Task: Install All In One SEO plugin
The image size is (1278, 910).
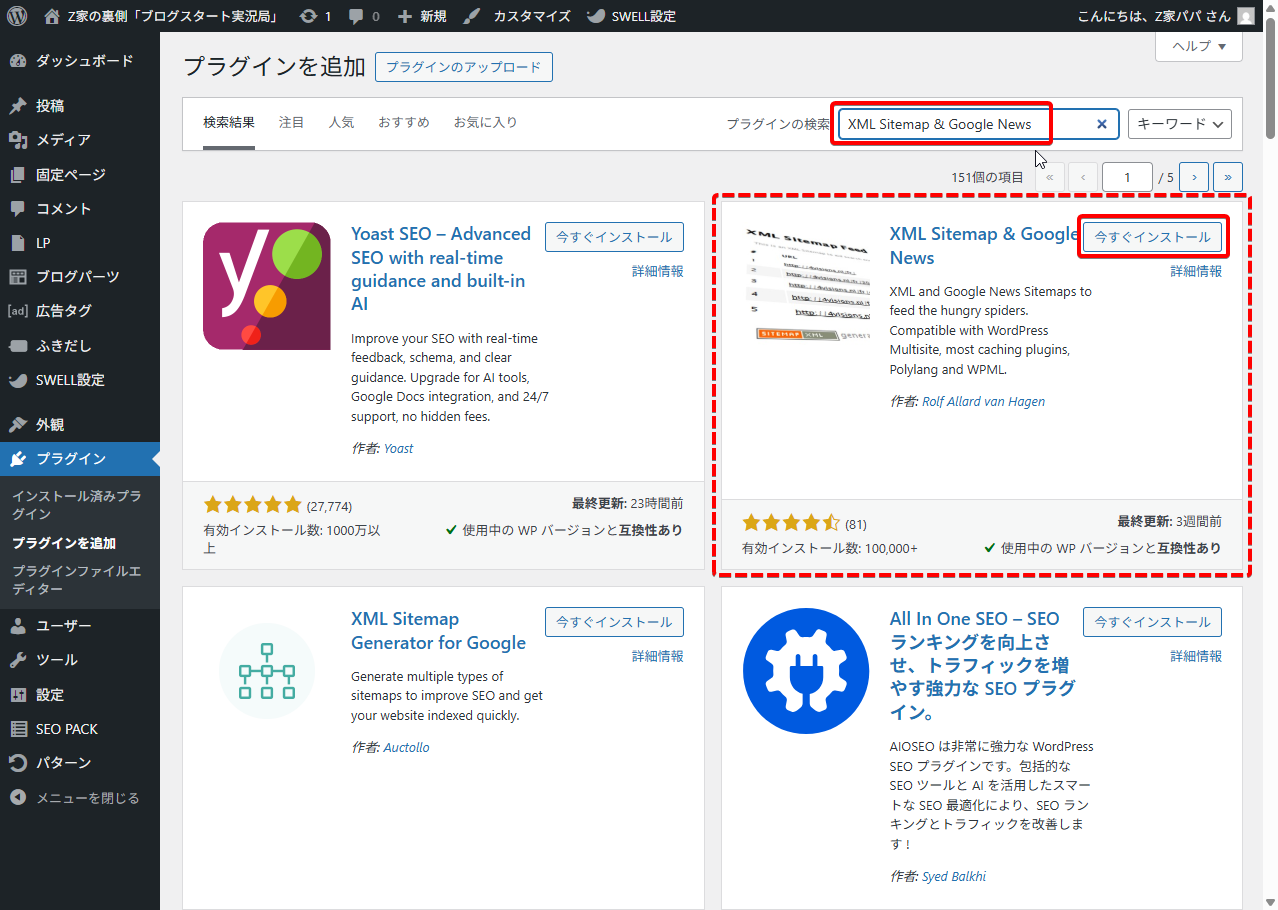Action: click(1152, 622)
